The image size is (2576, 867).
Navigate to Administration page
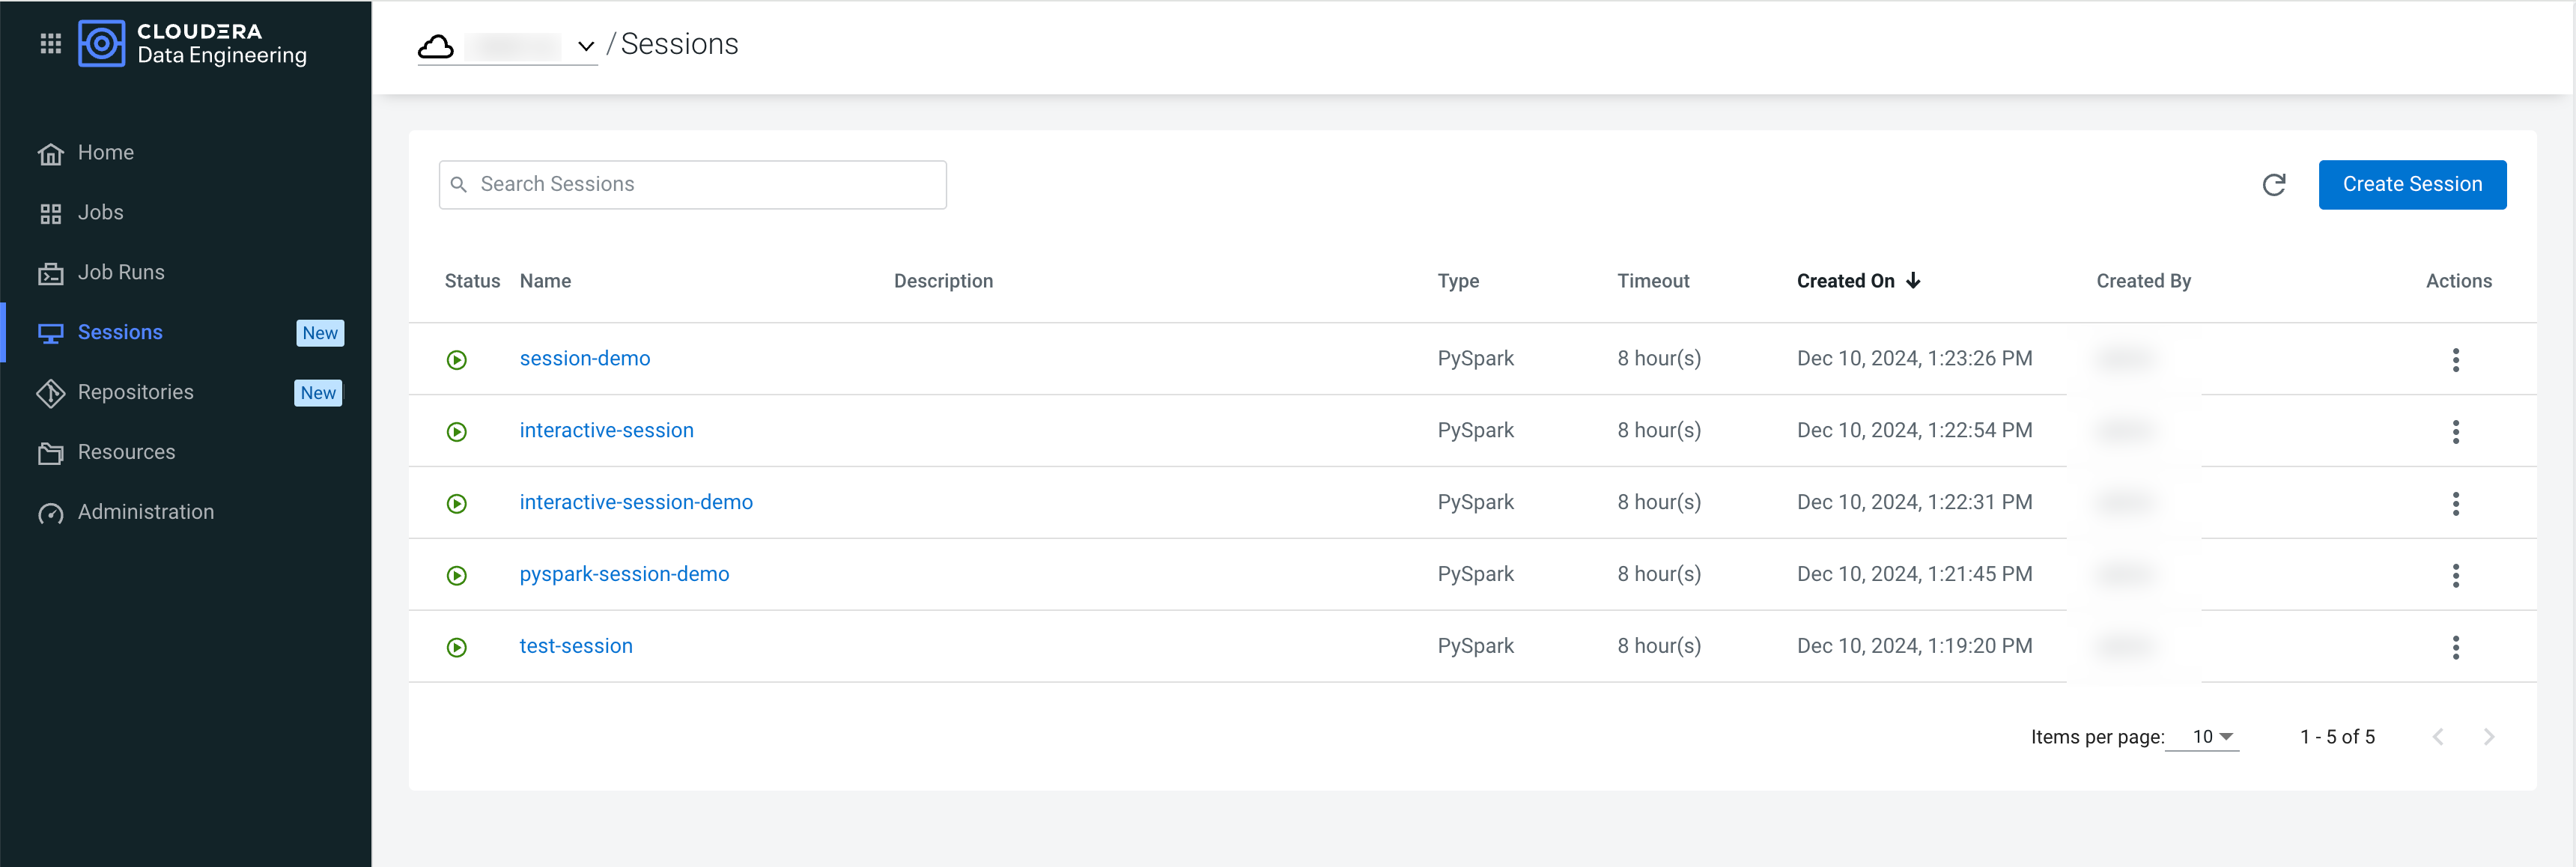coord(145,512)
